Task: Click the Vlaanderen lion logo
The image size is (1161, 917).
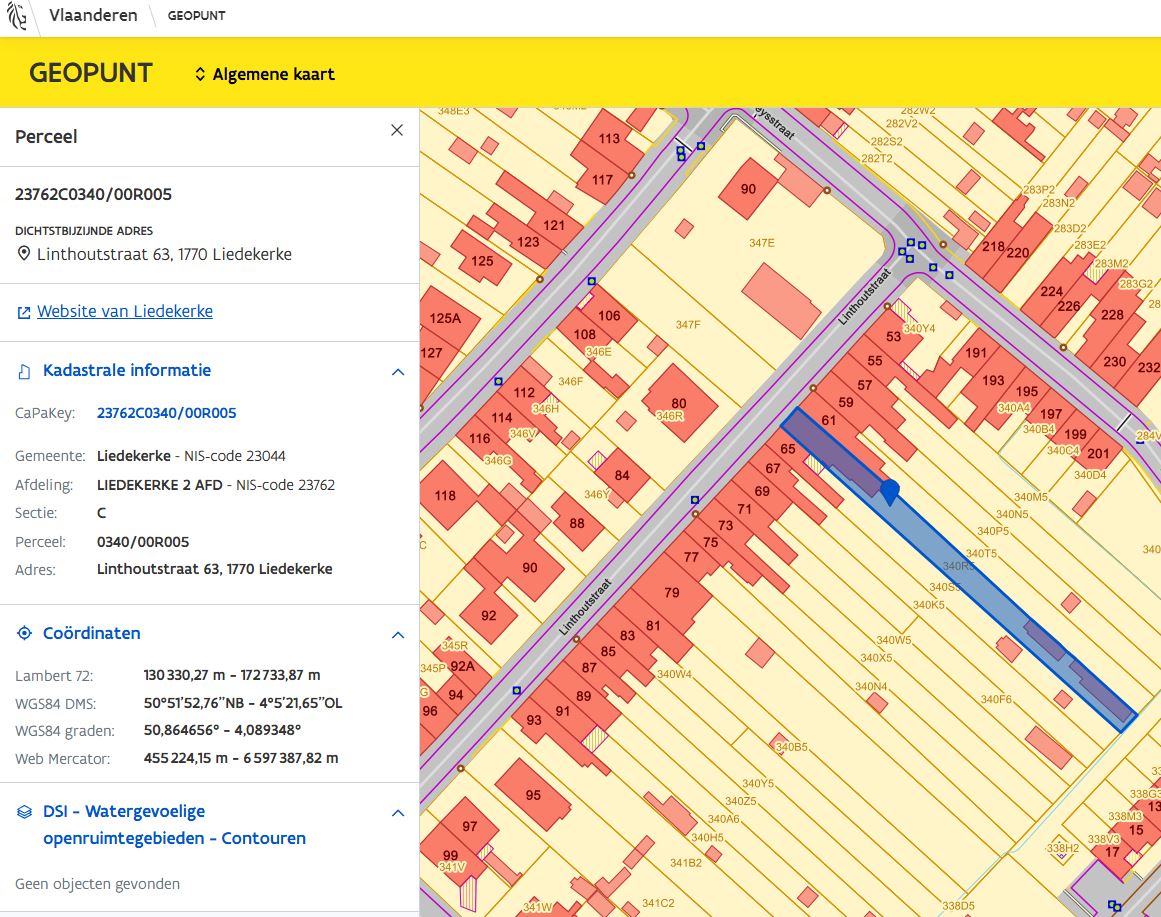Action: point(17,17)
